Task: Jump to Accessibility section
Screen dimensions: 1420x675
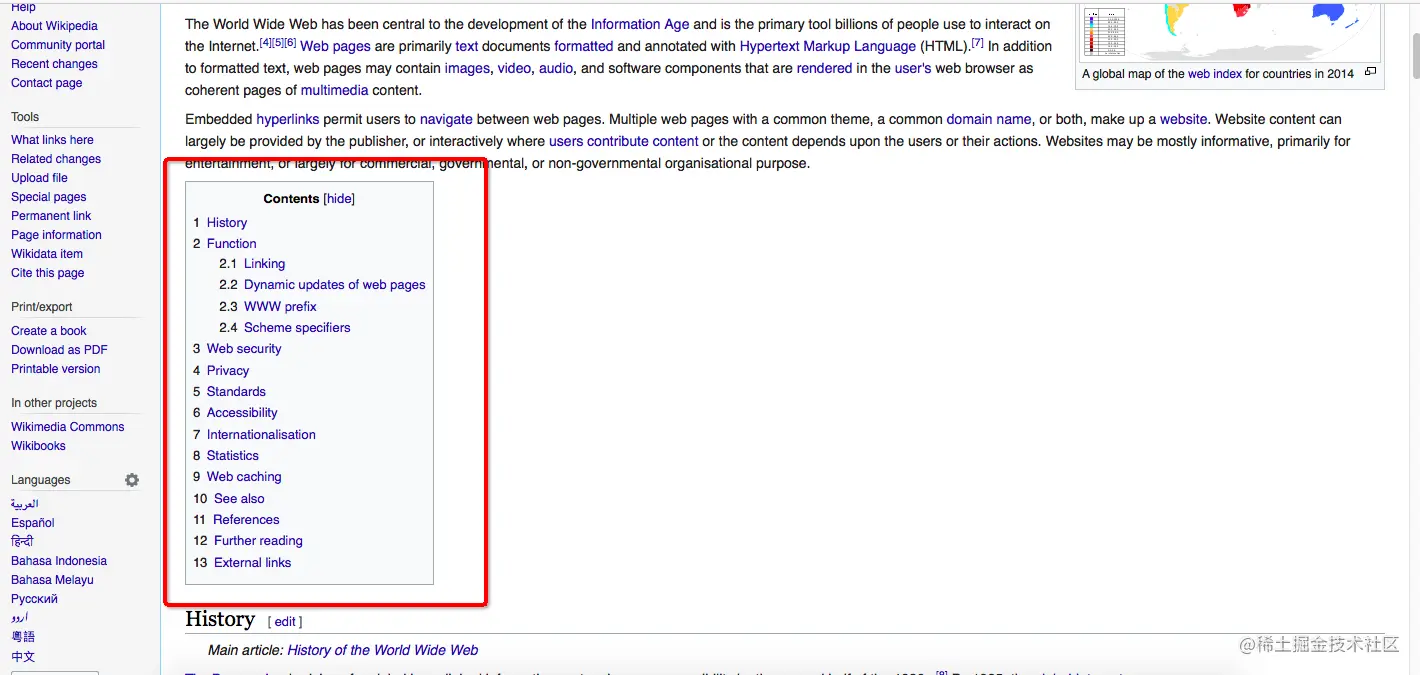Action: click(242, 413)
